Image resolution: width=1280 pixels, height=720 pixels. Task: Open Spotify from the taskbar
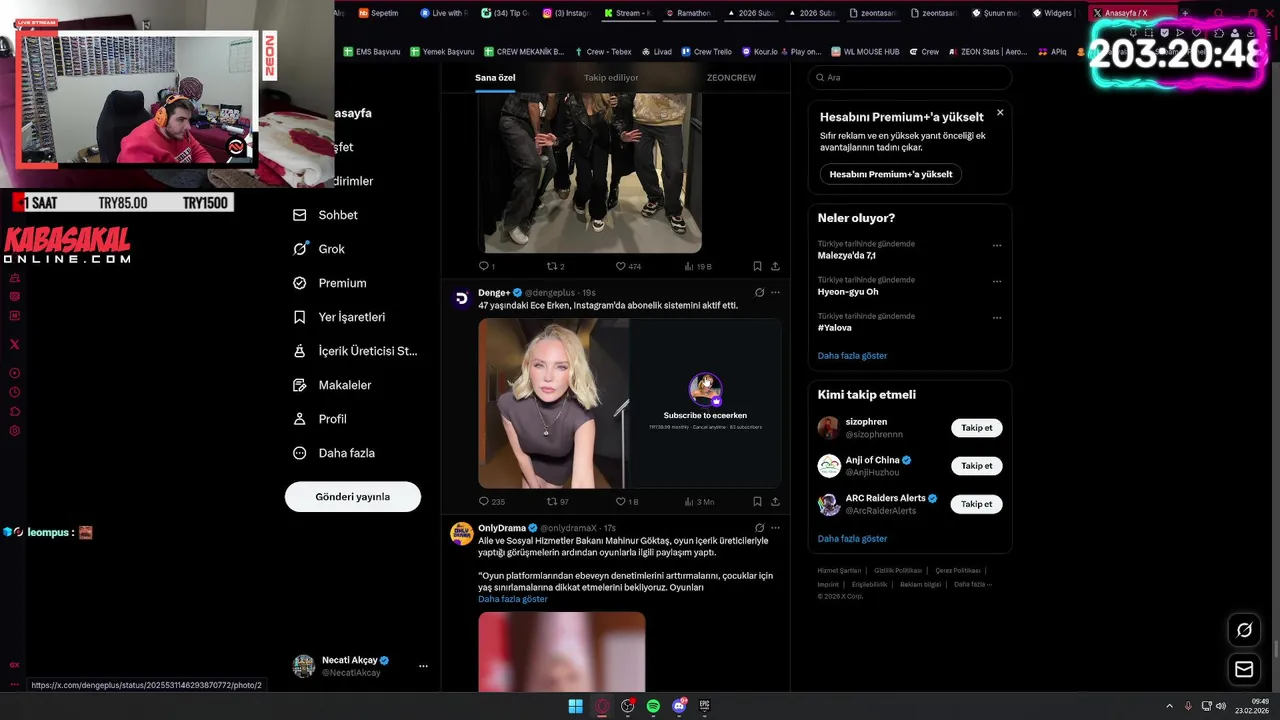coord(653,706)
